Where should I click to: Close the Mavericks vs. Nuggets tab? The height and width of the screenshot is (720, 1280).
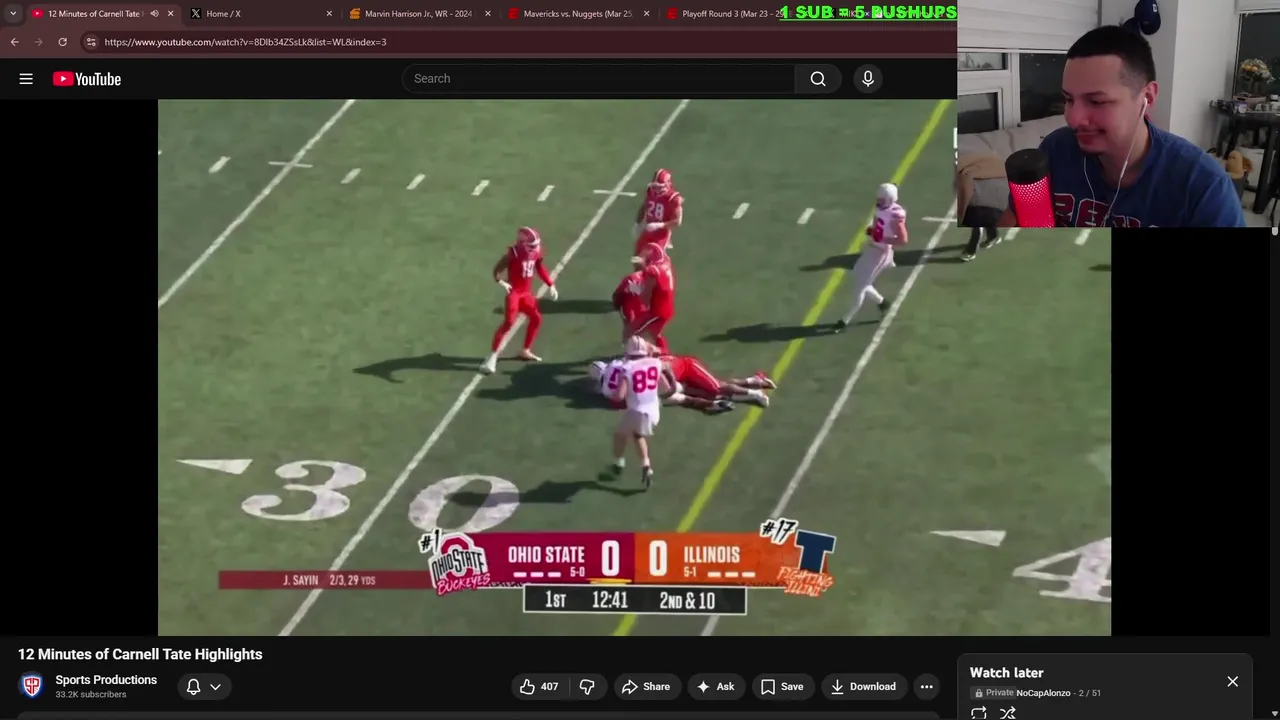646,14
